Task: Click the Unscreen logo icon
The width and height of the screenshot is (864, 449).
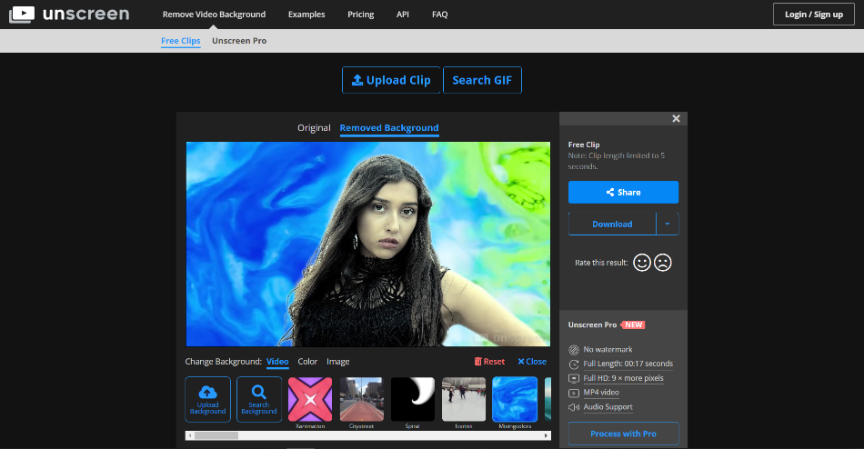Action: pos(21,14)
